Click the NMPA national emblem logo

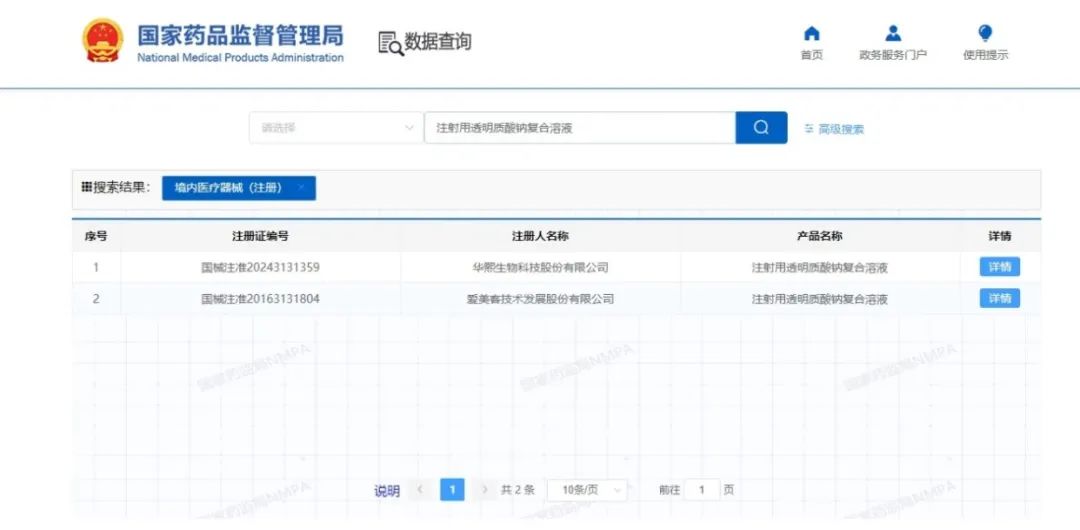[103, 41]
